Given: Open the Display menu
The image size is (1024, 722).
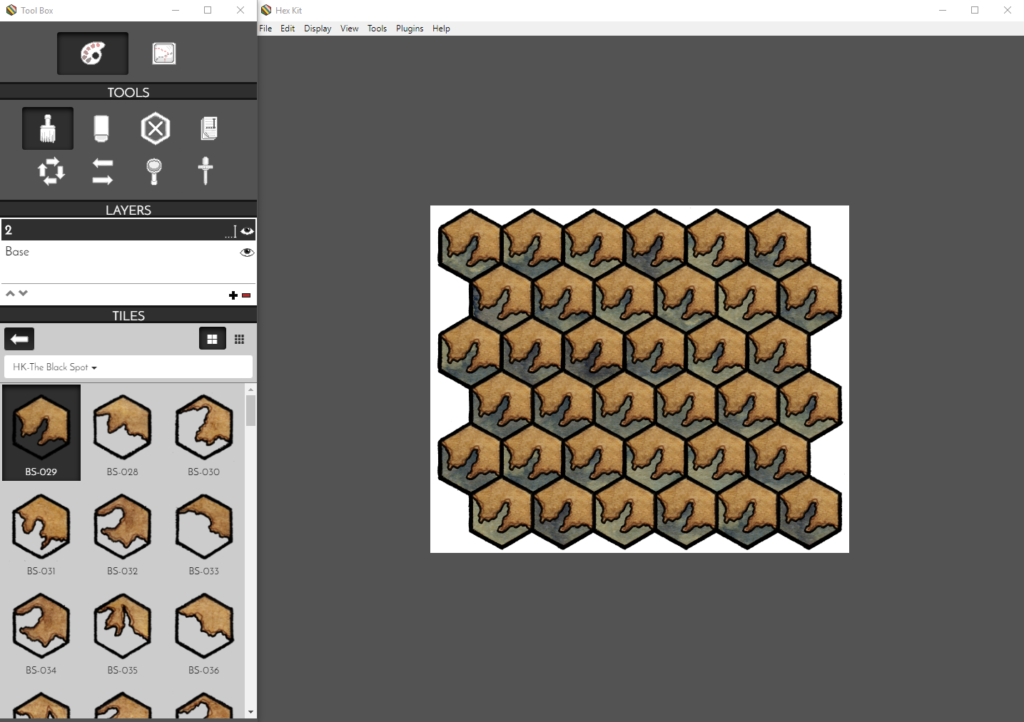Looking at the screenshot, I should point(317,29).
